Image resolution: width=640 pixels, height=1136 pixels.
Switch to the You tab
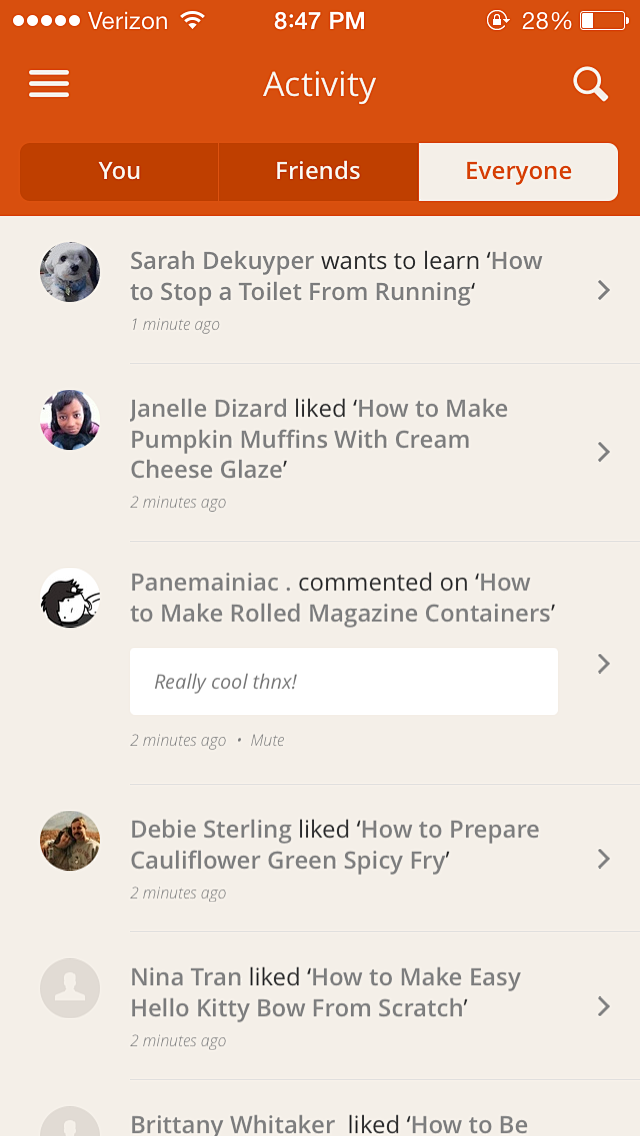(119, 171)
